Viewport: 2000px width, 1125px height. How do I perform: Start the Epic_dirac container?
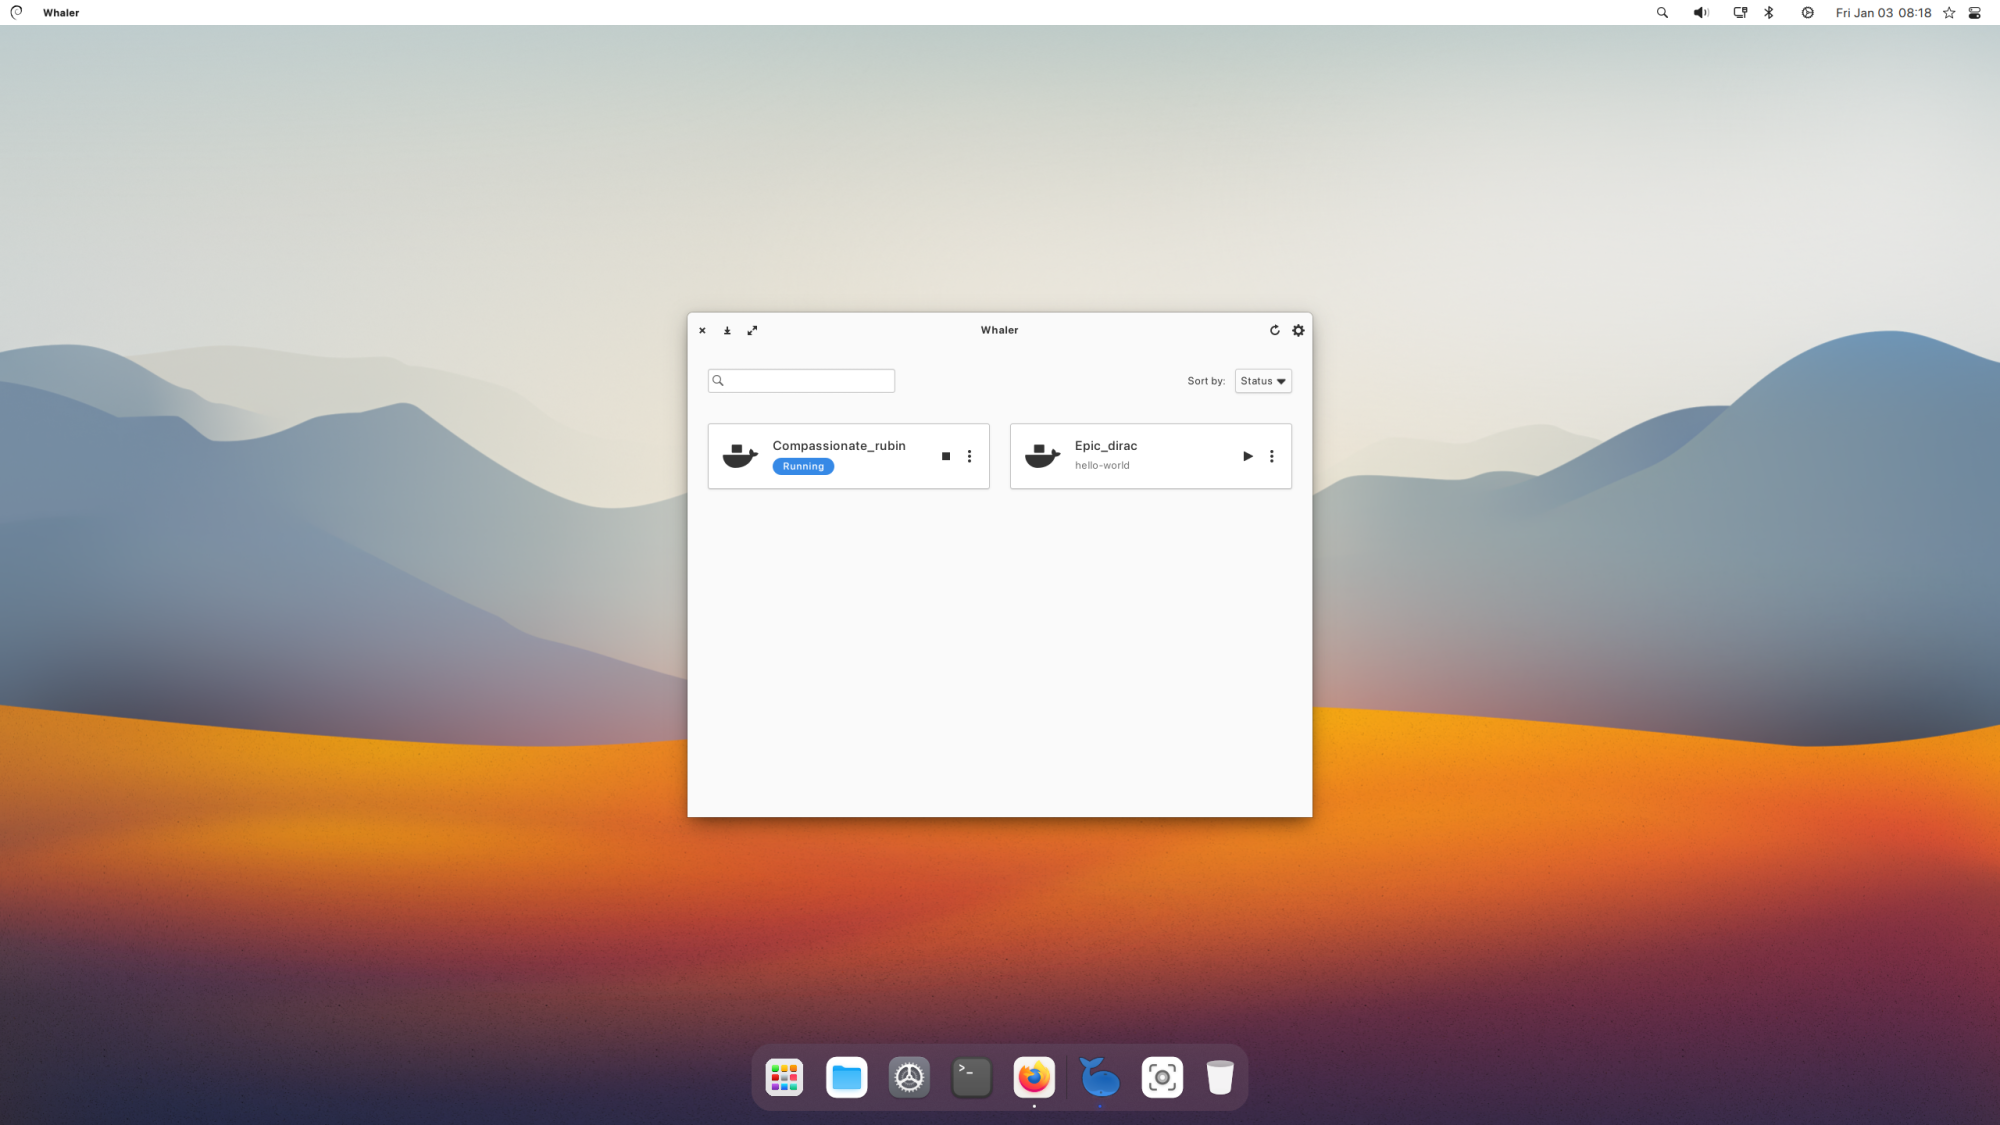[1247, 456]
